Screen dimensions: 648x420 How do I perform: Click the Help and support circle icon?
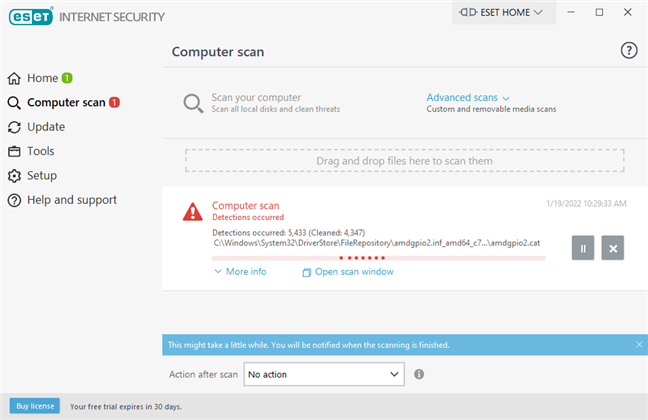[x=14, y=200]
